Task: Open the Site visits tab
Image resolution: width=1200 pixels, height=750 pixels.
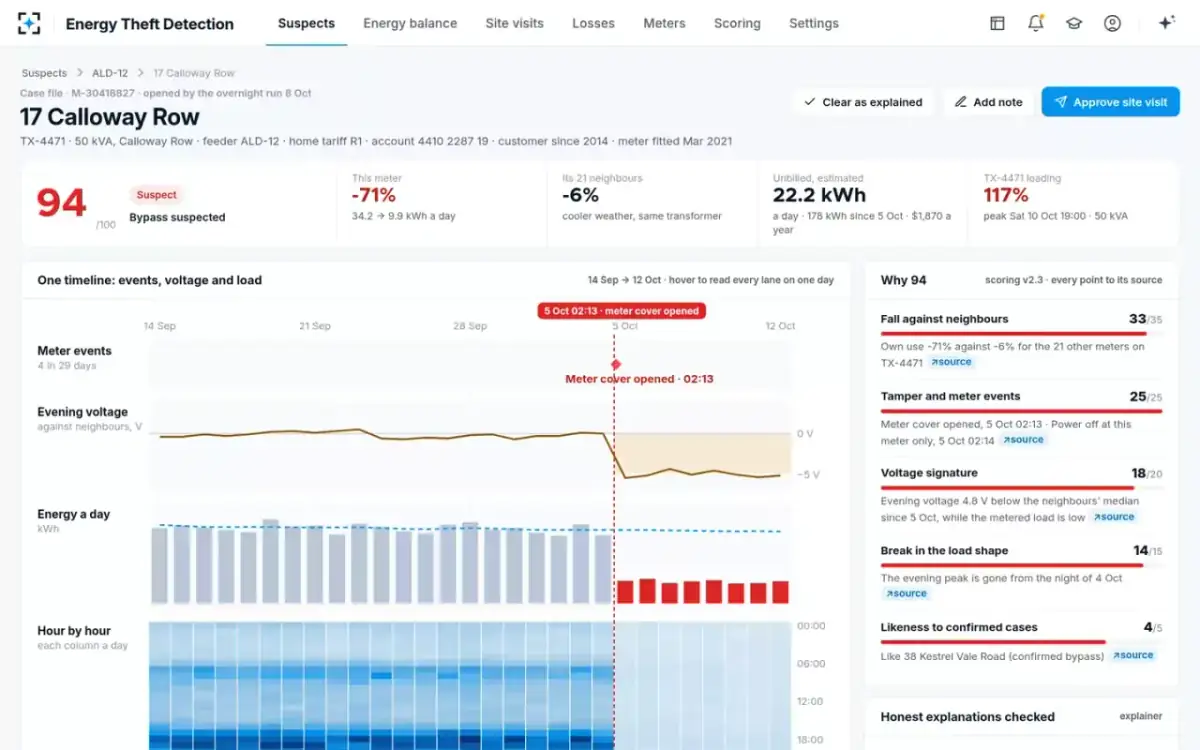Action: click(515, 23)
